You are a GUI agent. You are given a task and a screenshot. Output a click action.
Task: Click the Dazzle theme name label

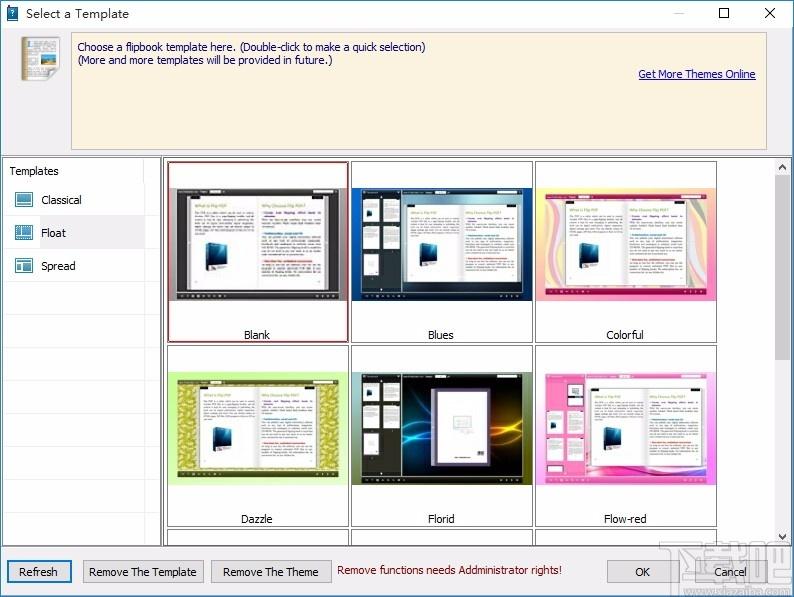tap(257, 519)
